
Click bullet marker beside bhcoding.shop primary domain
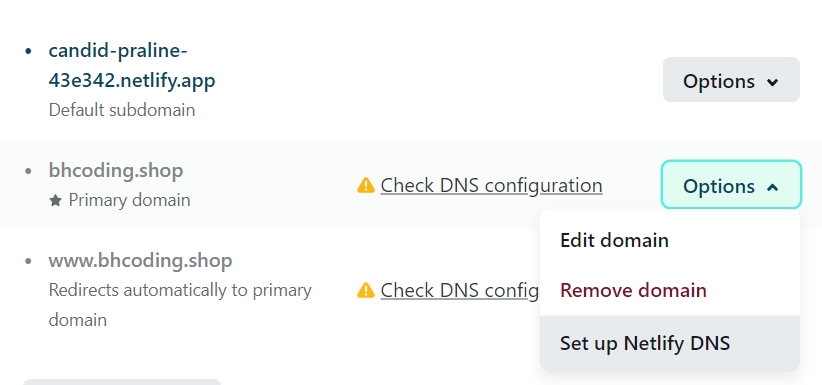[28, 170]
